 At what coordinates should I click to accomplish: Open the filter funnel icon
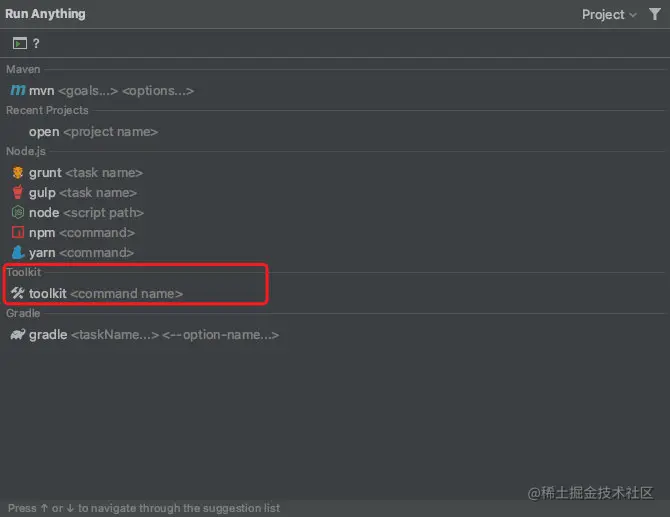pyautogui.click(x=654, y=14)
